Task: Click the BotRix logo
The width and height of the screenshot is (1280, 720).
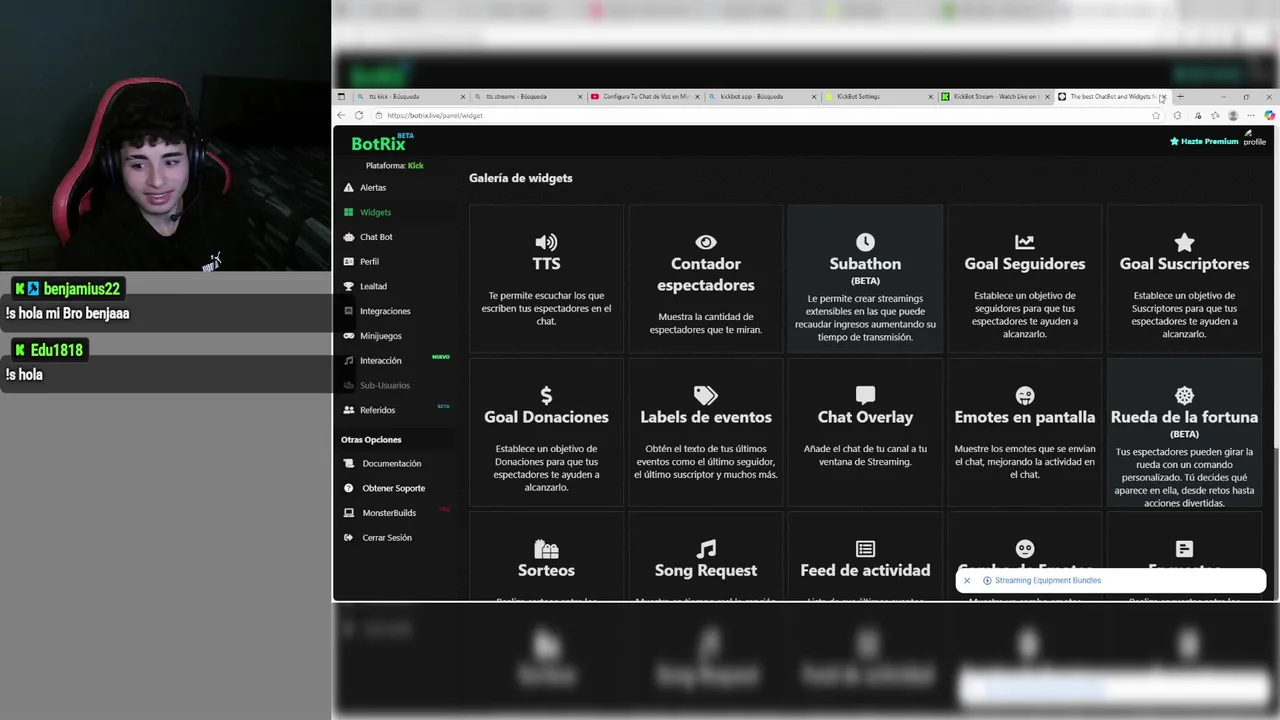Action: point(381,142)
